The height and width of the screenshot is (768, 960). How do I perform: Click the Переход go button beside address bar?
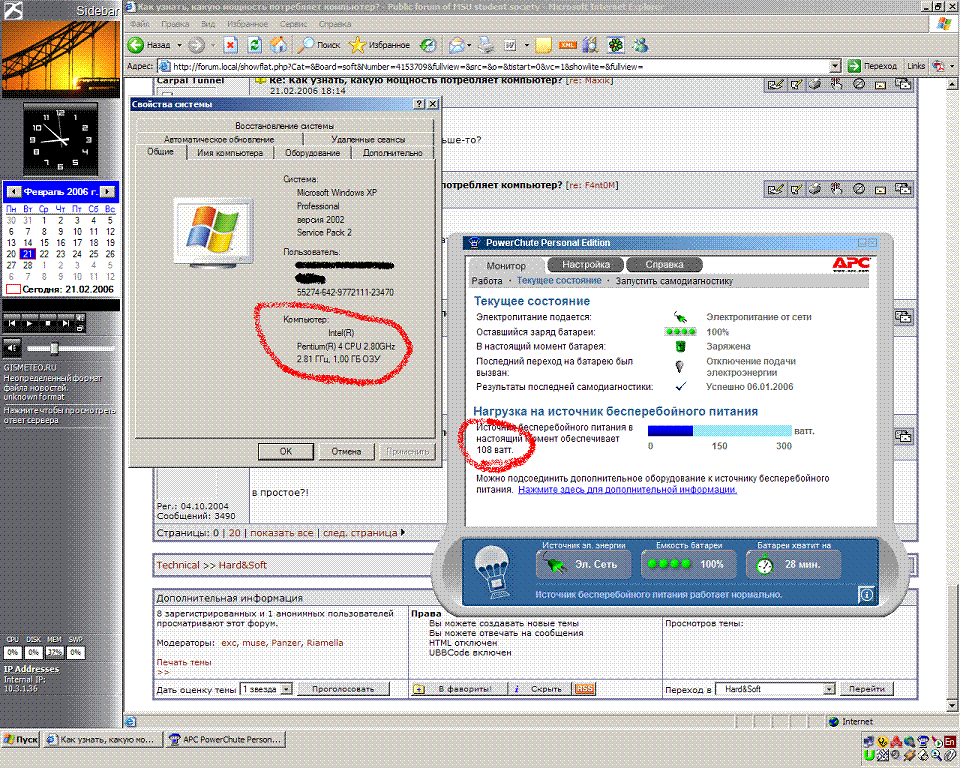pyautogui.click(x=872, y=66)
